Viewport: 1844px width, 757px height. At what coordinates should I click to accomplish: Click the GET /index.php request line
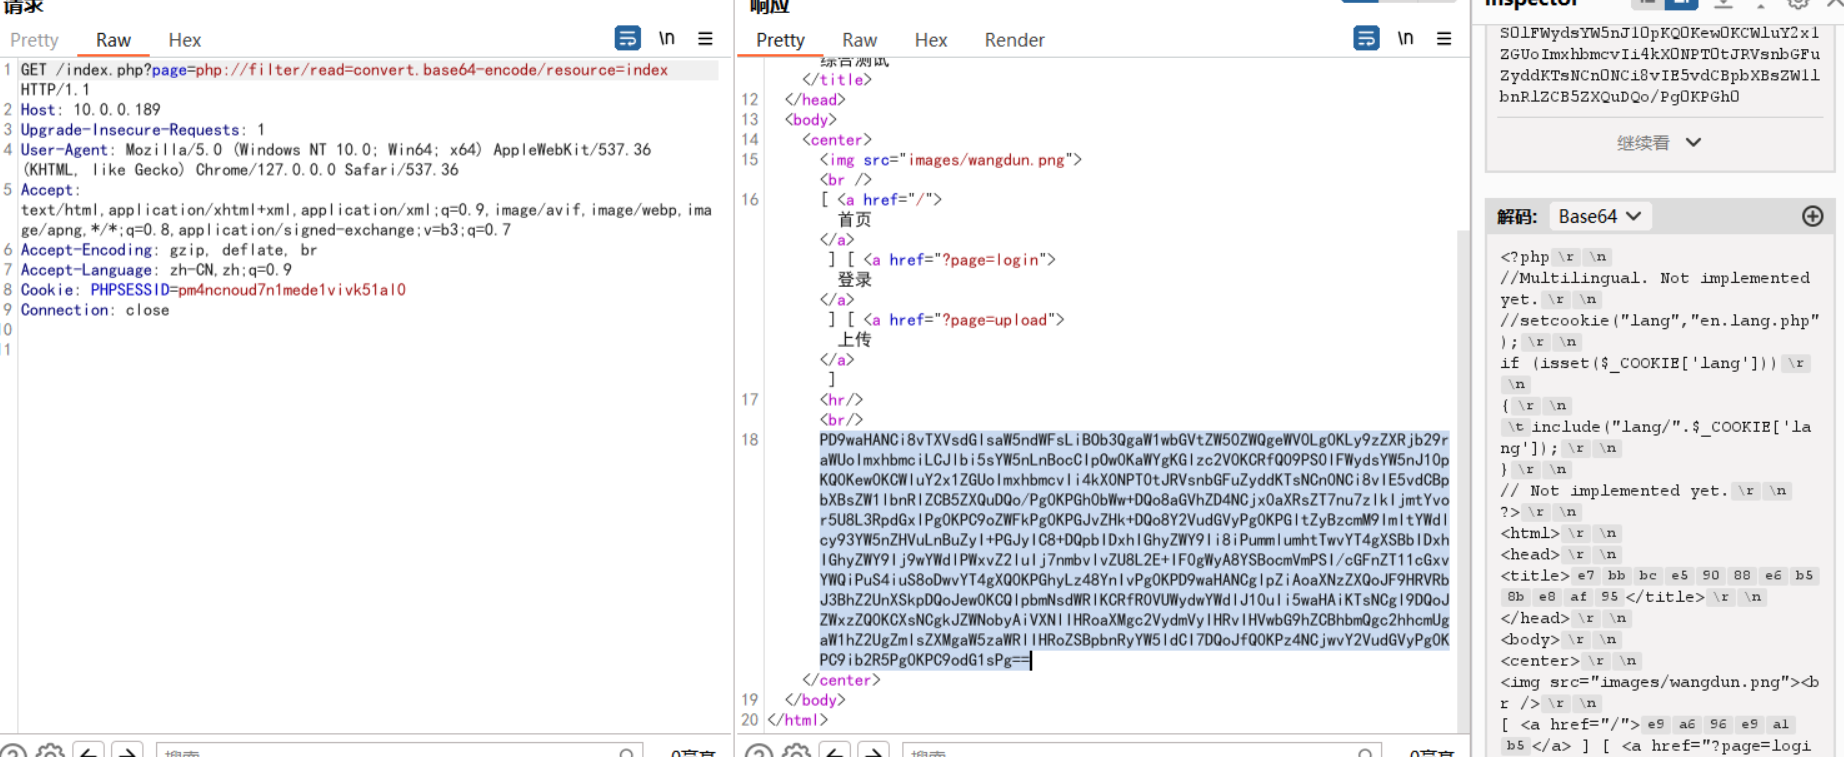(344, 70)
